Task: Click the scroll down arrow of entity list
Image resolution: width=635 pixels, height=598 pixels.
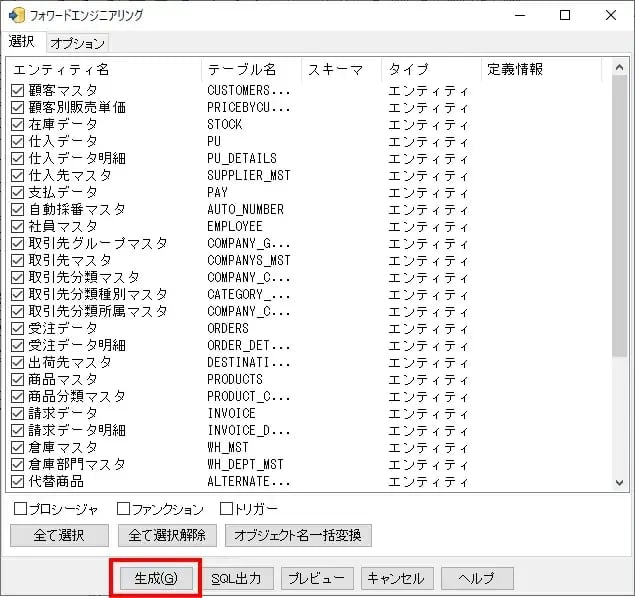Action: pyautogui.click(x=620, y=482)
